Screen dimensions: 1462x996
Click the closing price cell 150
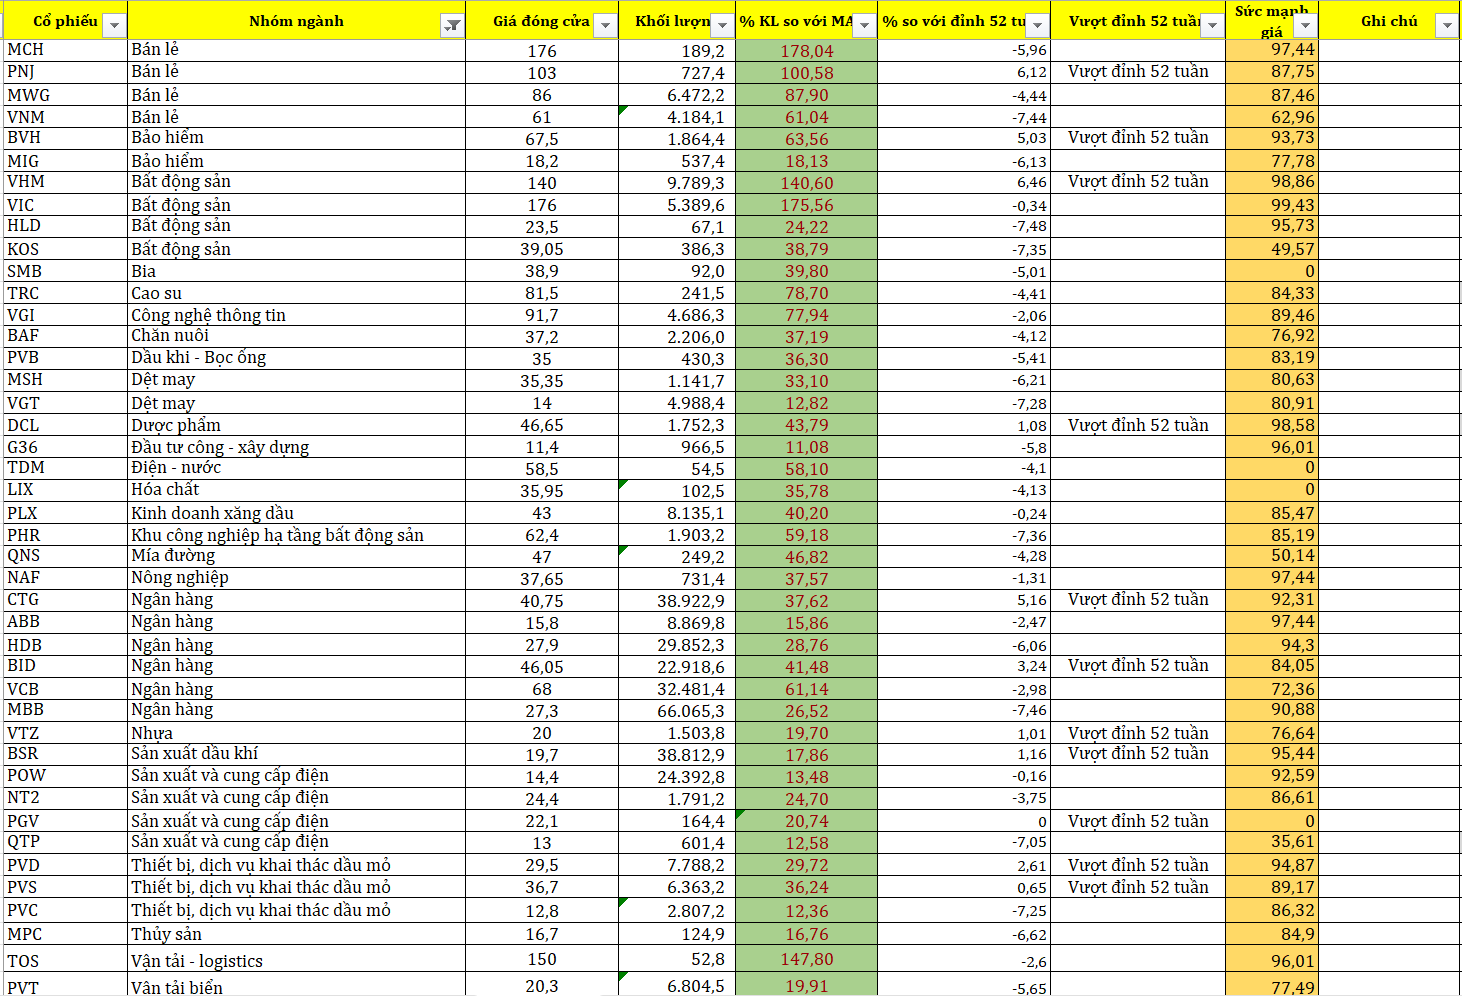click(542, 960)
